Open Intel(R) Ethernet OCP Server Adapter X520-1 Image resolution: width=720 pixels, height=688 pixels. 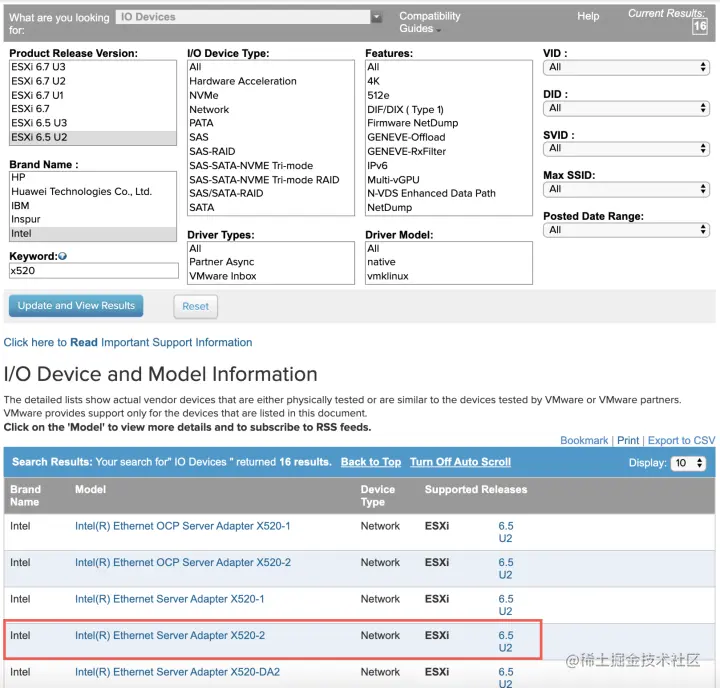click(183, 526)
